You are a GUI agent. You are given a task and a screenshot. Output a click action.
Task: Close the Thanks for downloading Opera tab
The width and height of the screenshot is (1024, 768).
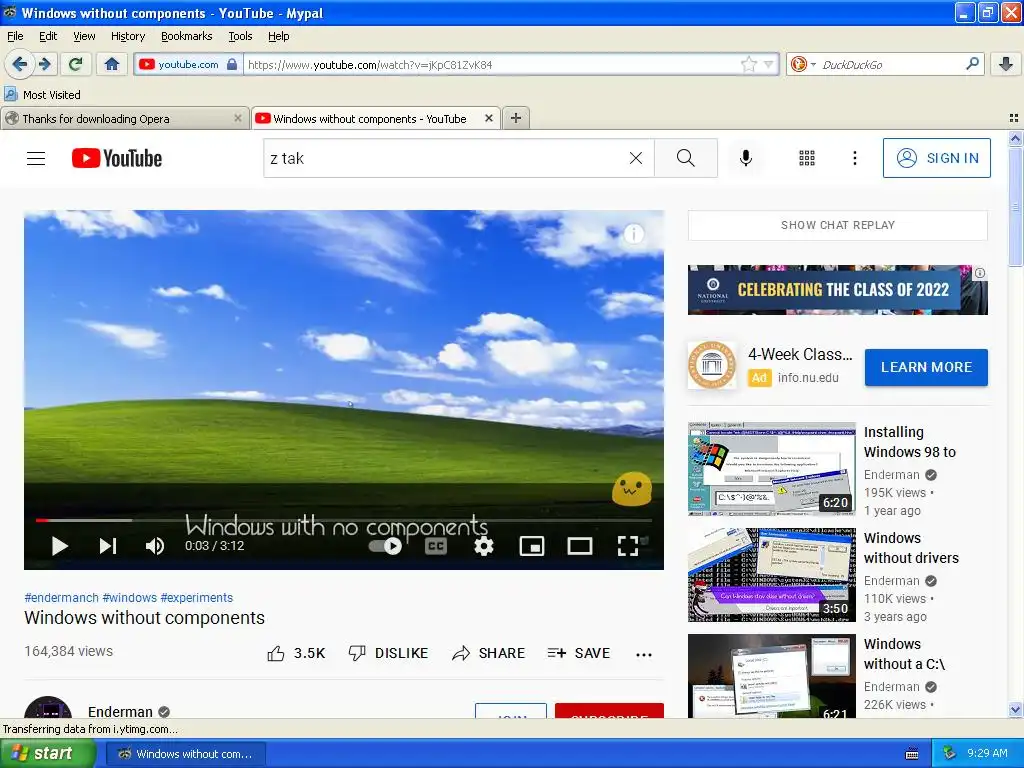(x=238, y=118)
